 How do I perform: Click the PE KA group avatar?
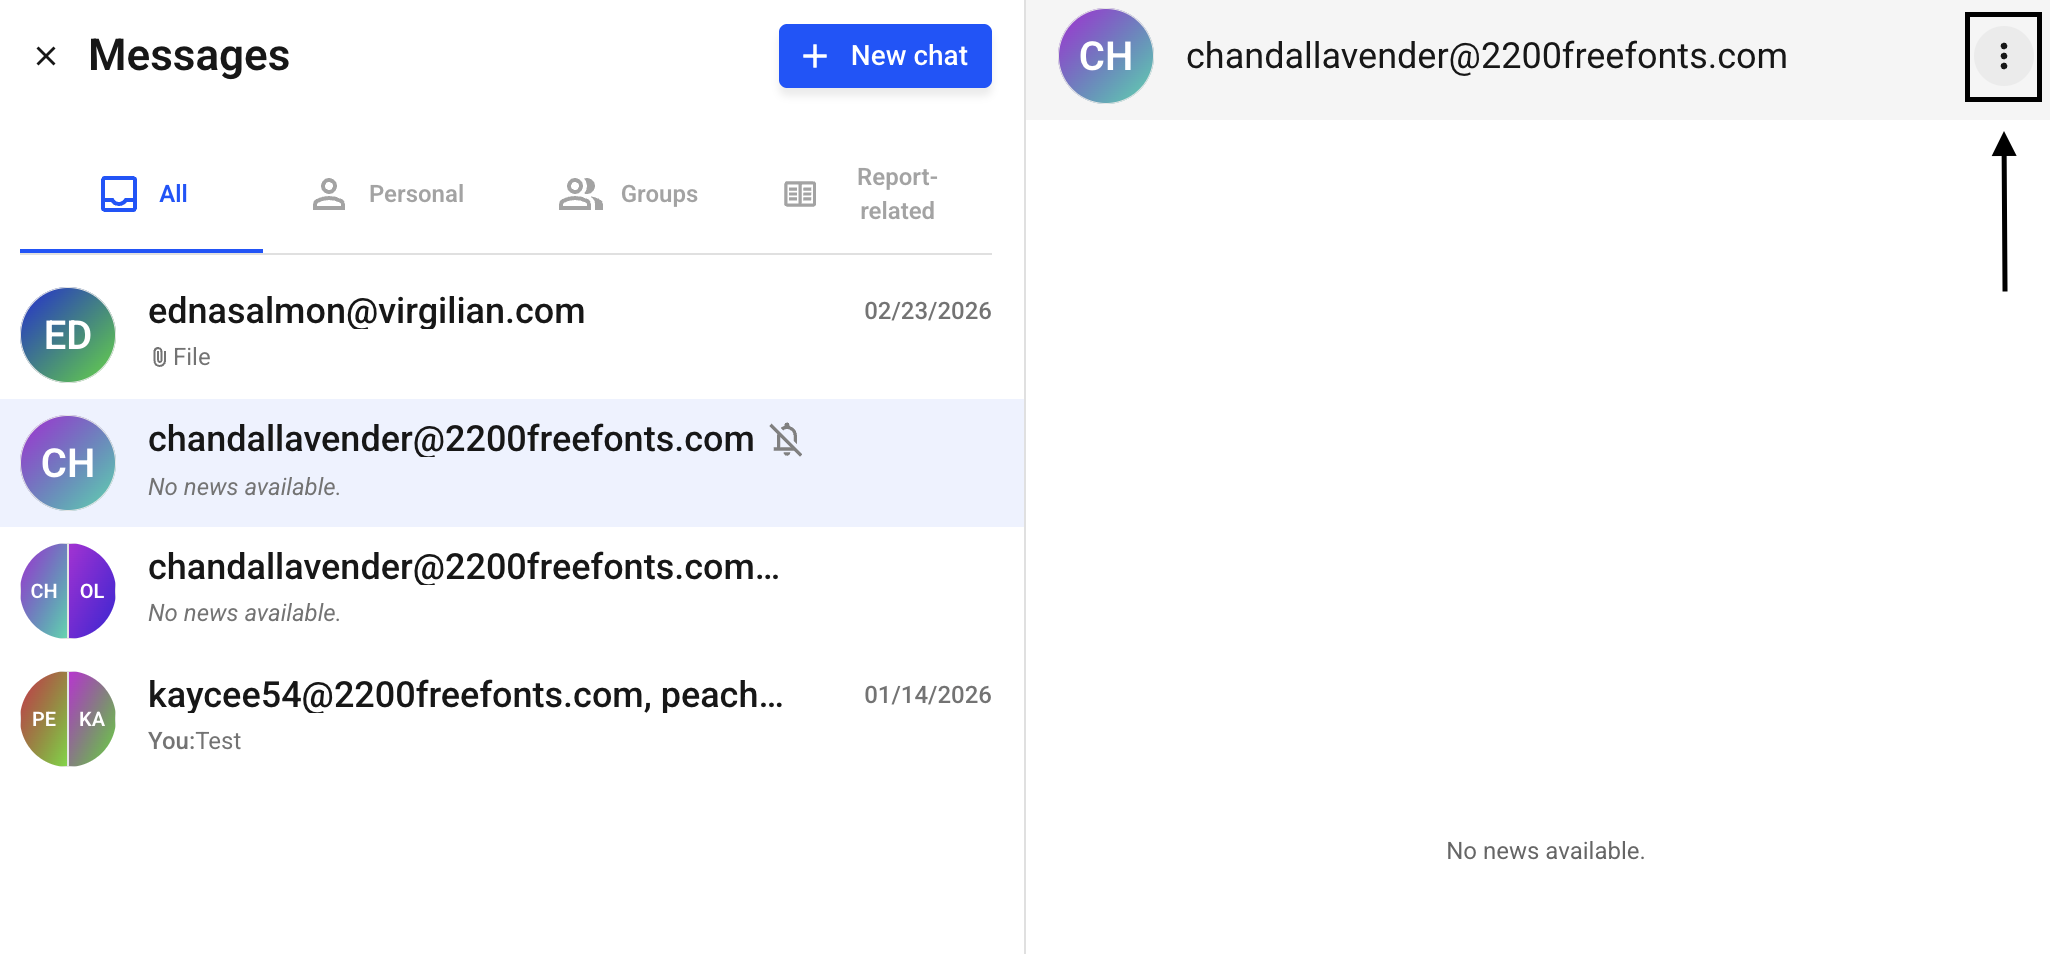tap(68, 719)
